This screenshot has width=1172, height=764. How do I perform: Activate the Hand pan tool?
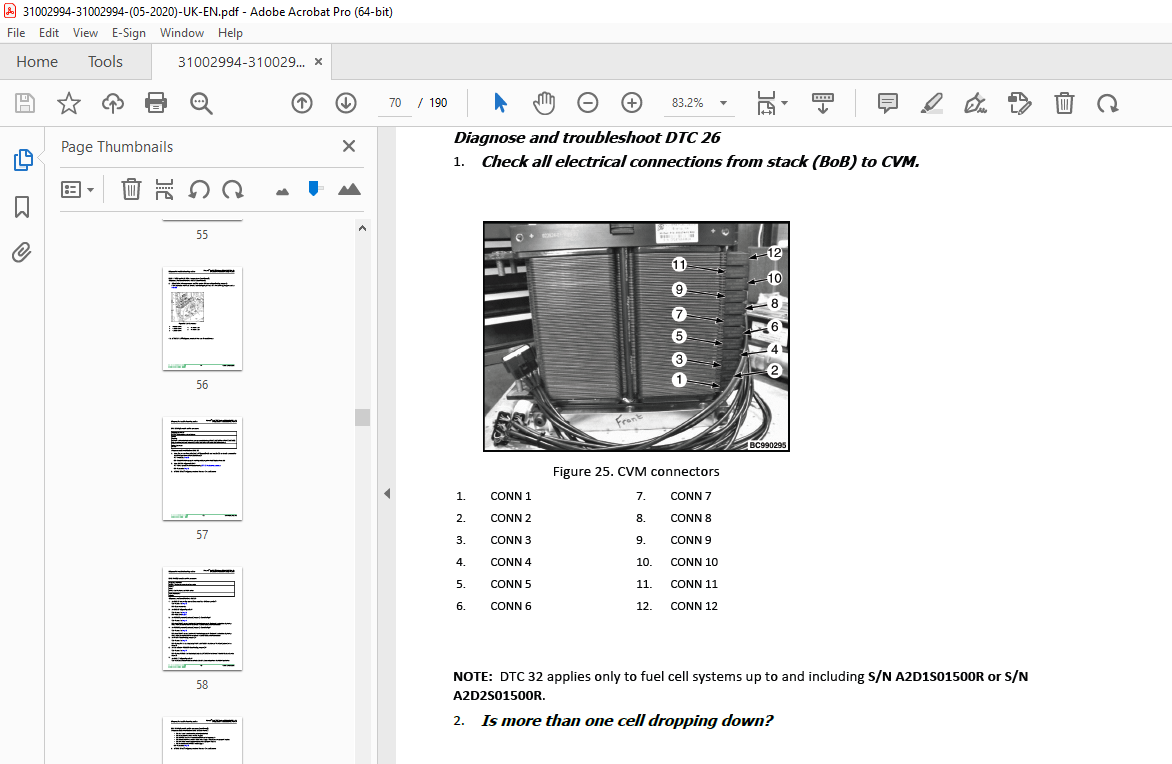click(x=543, y=103)
